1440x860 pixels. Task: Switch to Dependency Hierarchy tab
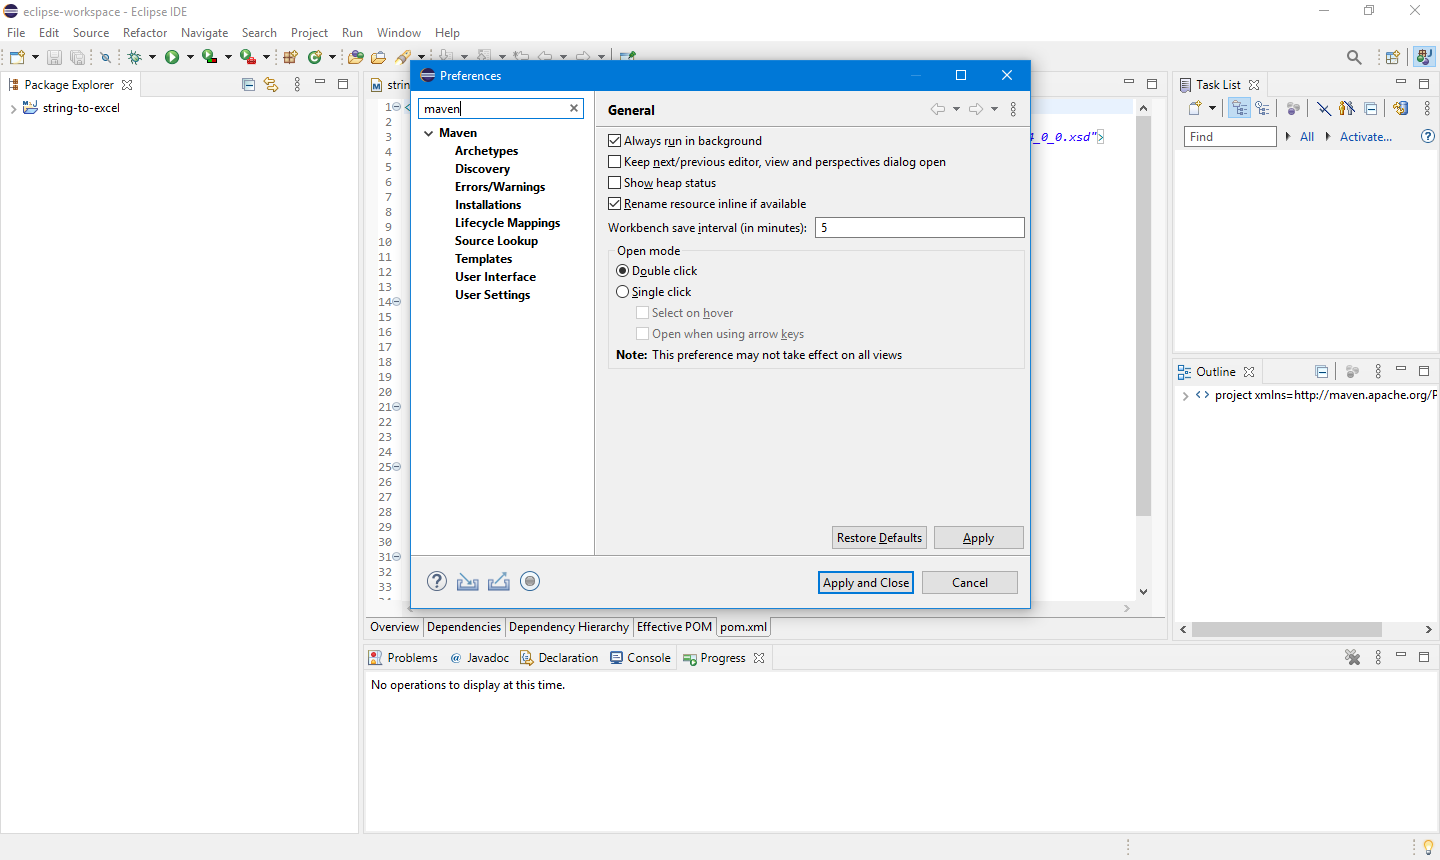pyautogui.click(x=569, y=627)
